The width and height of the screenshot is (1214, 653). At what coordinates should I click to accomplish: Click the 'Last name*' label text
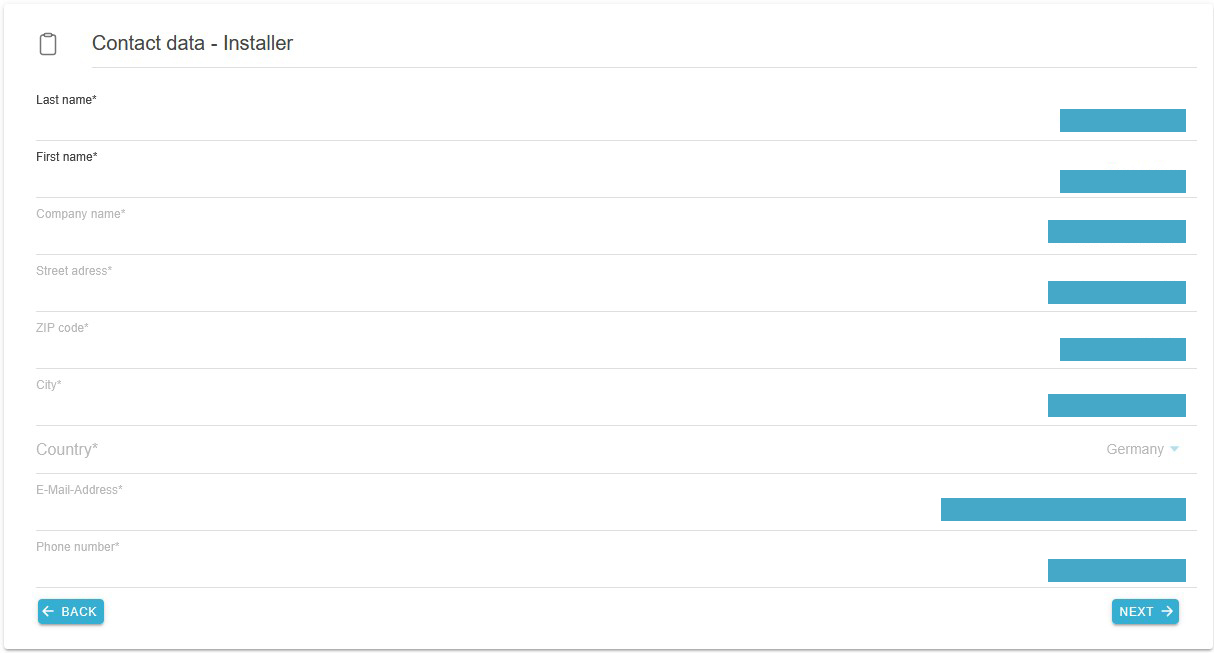point(66,100)
